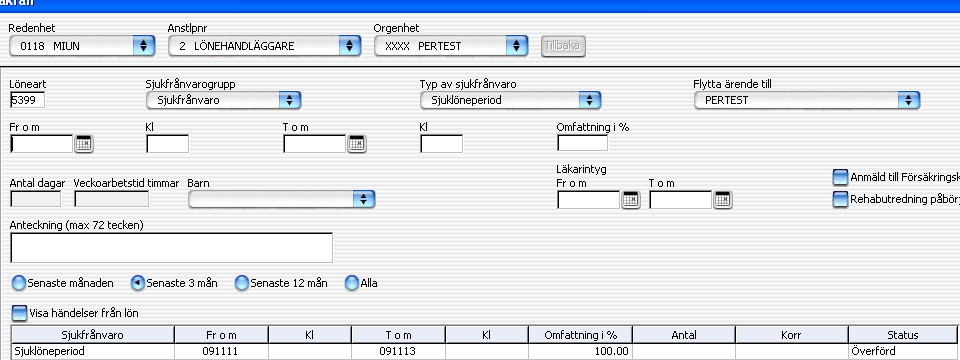Viewport: 960px width, 360px height.
Task: Click the Läkarintyg Fr o m date field
Action: 589,200
